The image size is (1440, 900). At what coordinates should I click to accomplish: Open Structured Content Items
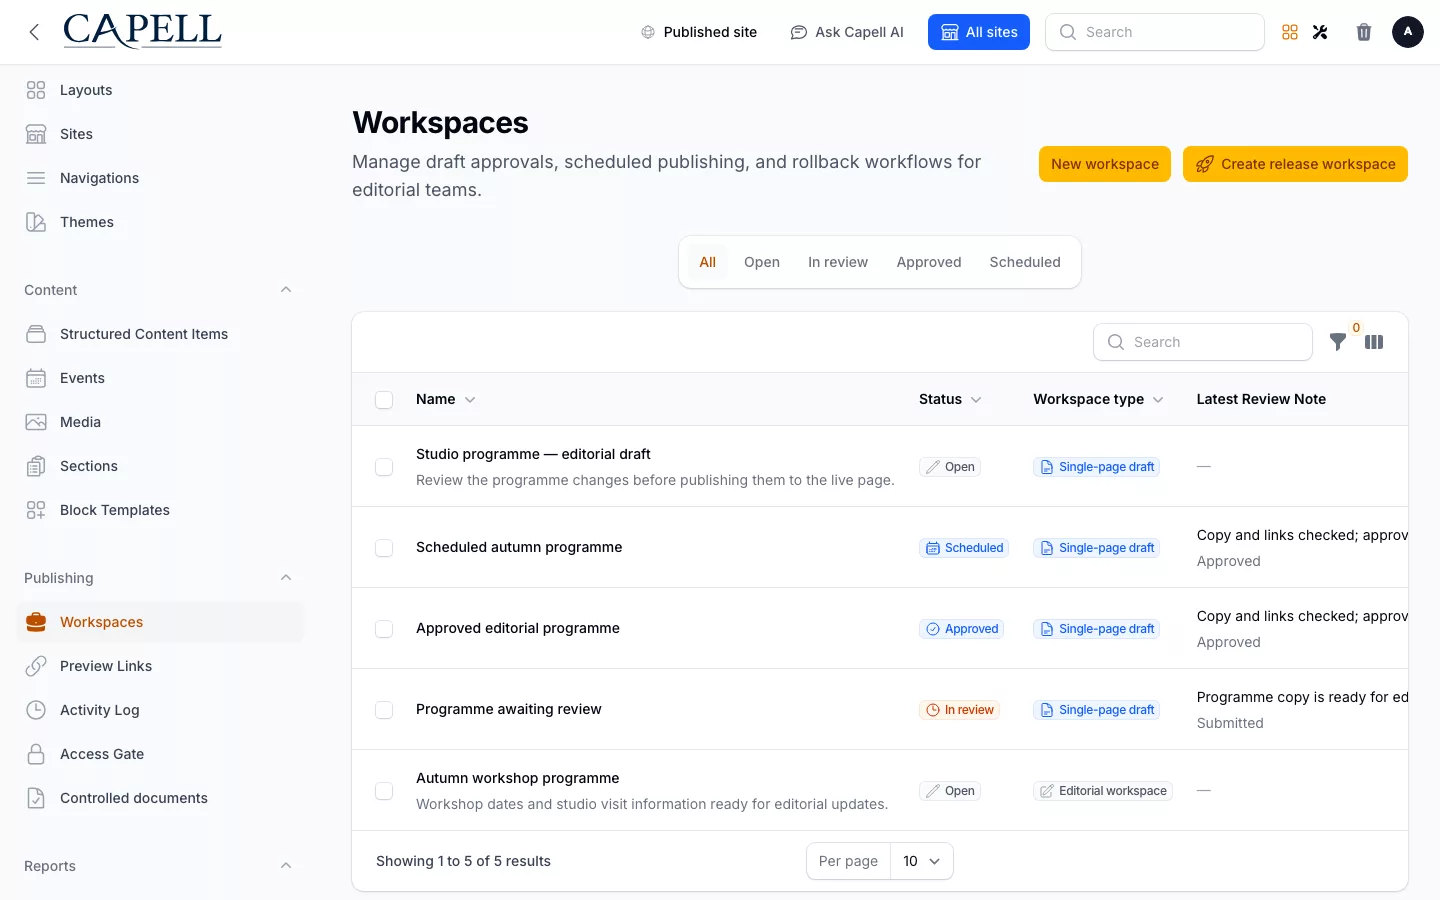pyautogui.click(x=160, y=334)
